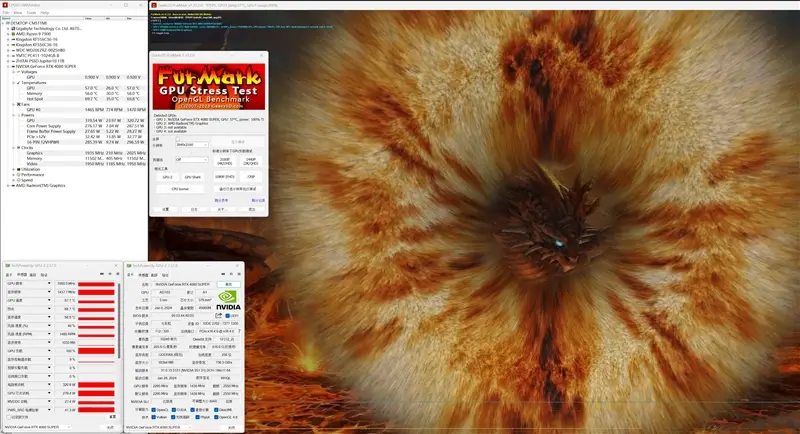Expand Utilization group in monitor tree
This screenshot has width=800, height=434.
pos(13,169)
